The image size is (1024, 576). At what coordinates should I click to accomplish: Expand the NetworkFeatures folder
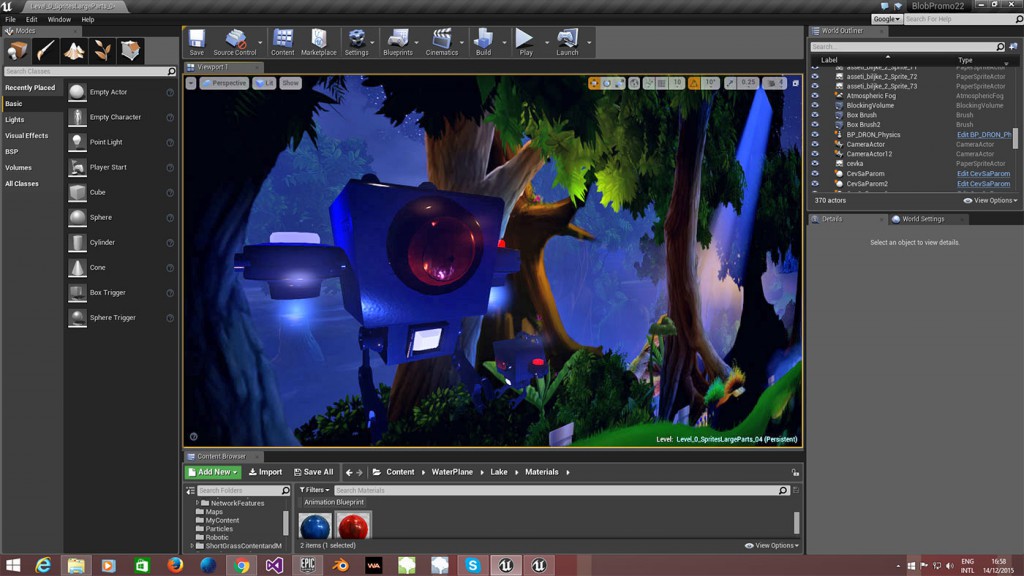197,504
